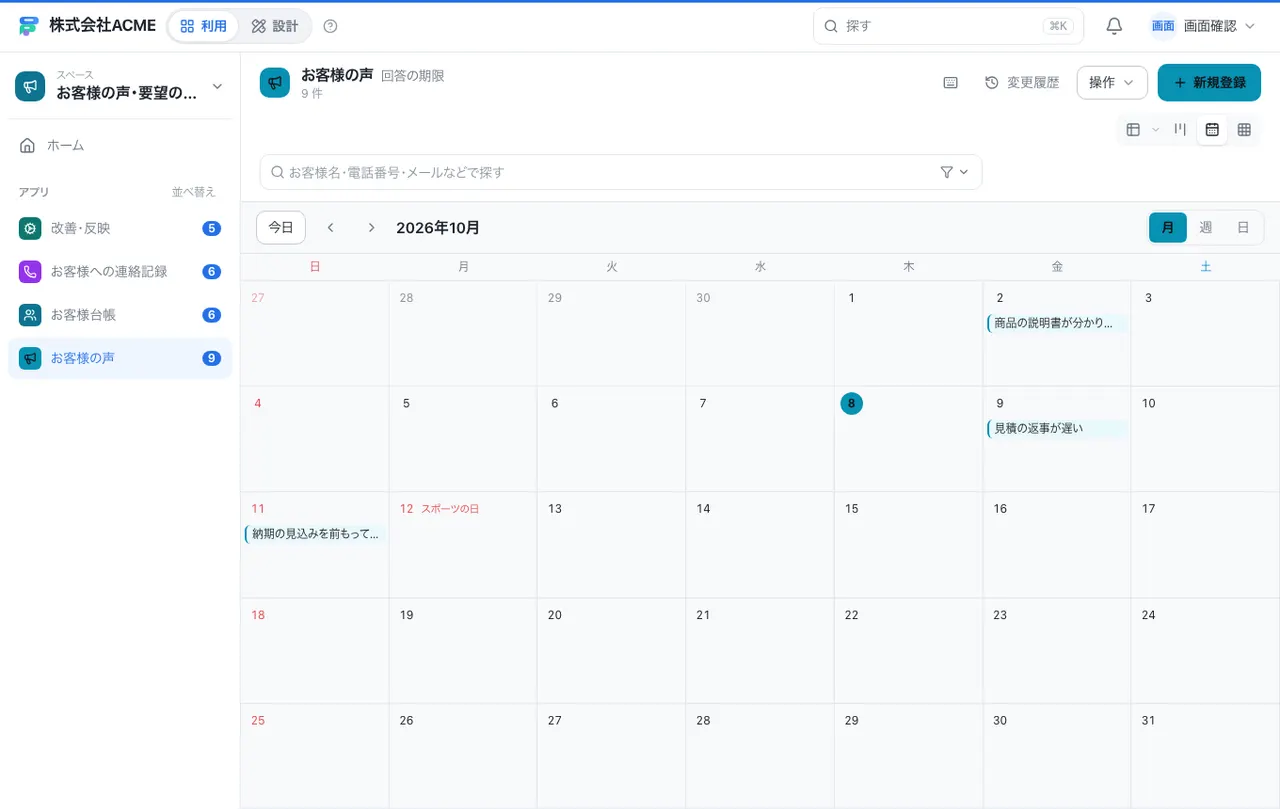Open the notifications bell
Screen dimensions: 1280x809
pos(1114,26)
